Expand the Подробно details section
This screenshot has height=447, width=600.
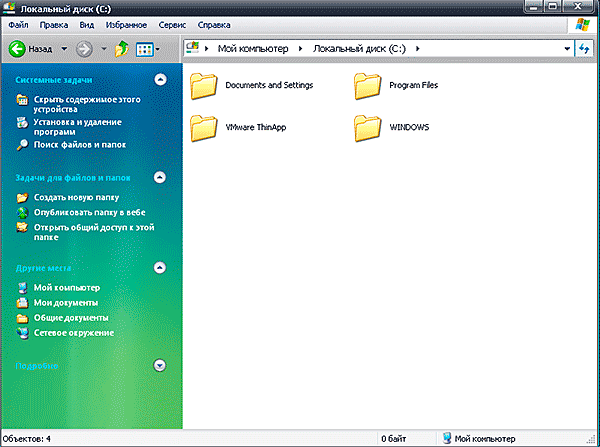click(x=159, y=366)
